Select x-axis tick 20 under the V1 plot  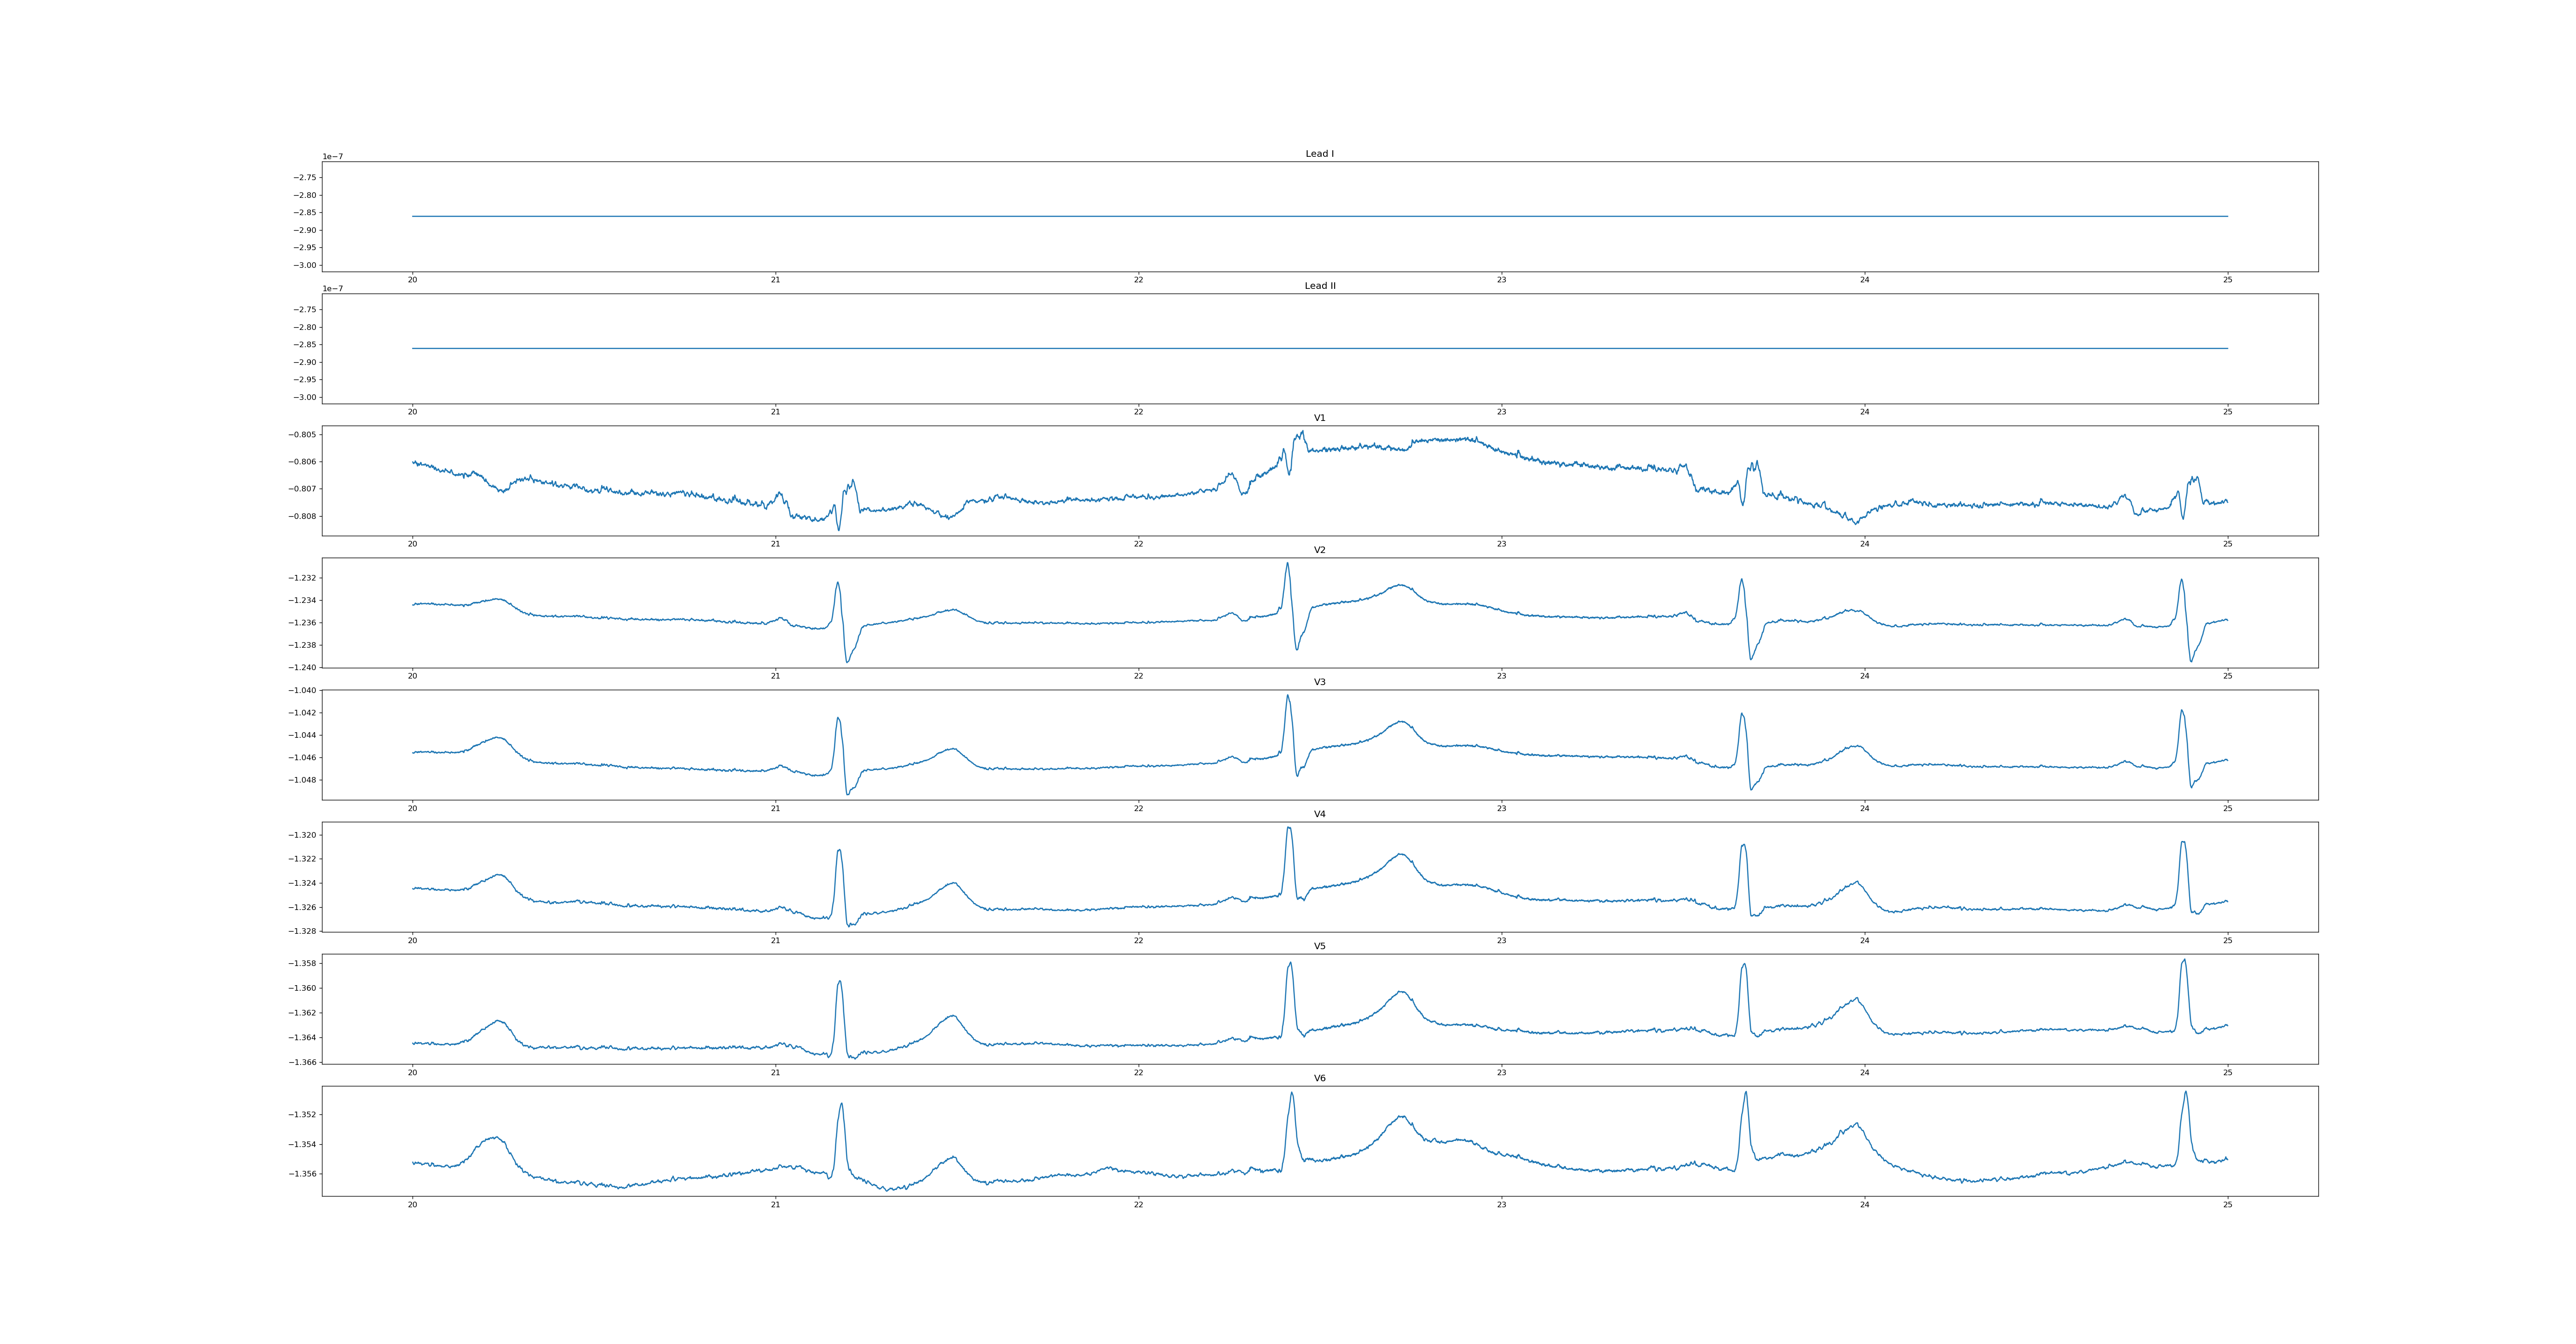click(x=412, y=544)
